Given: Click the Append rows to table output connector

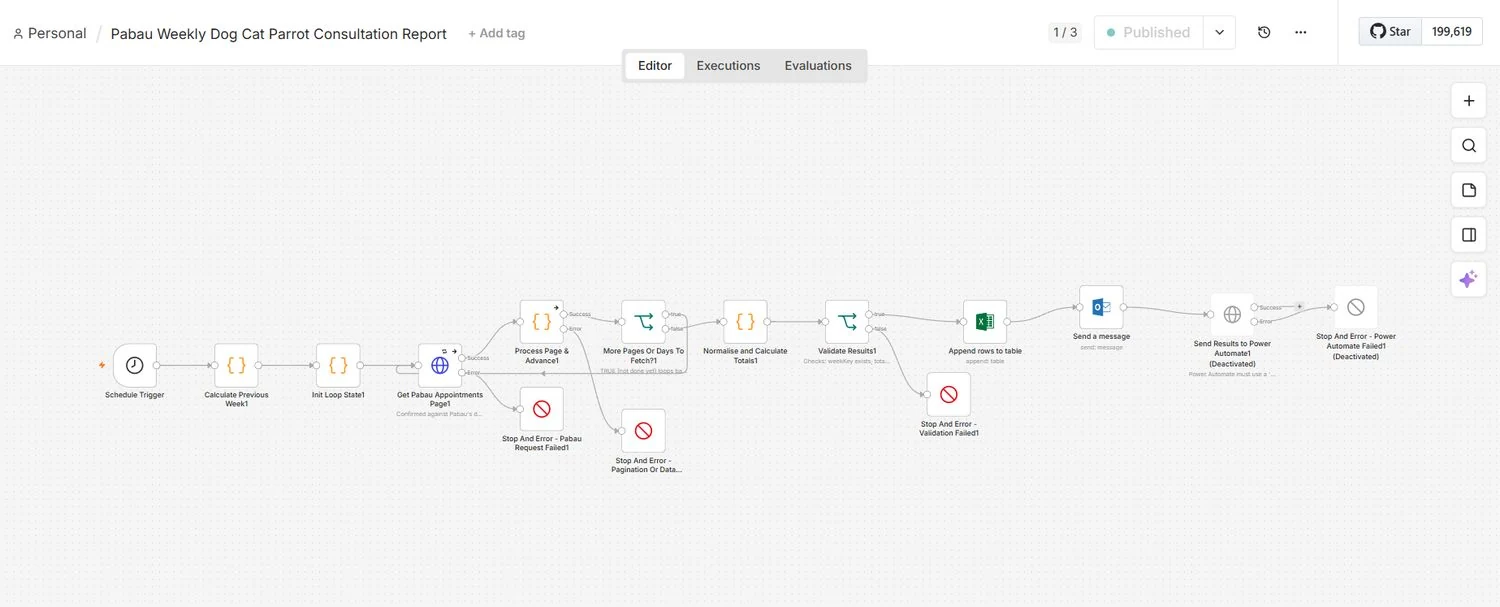Looking at the screenshot, I should click(1007, 322).
